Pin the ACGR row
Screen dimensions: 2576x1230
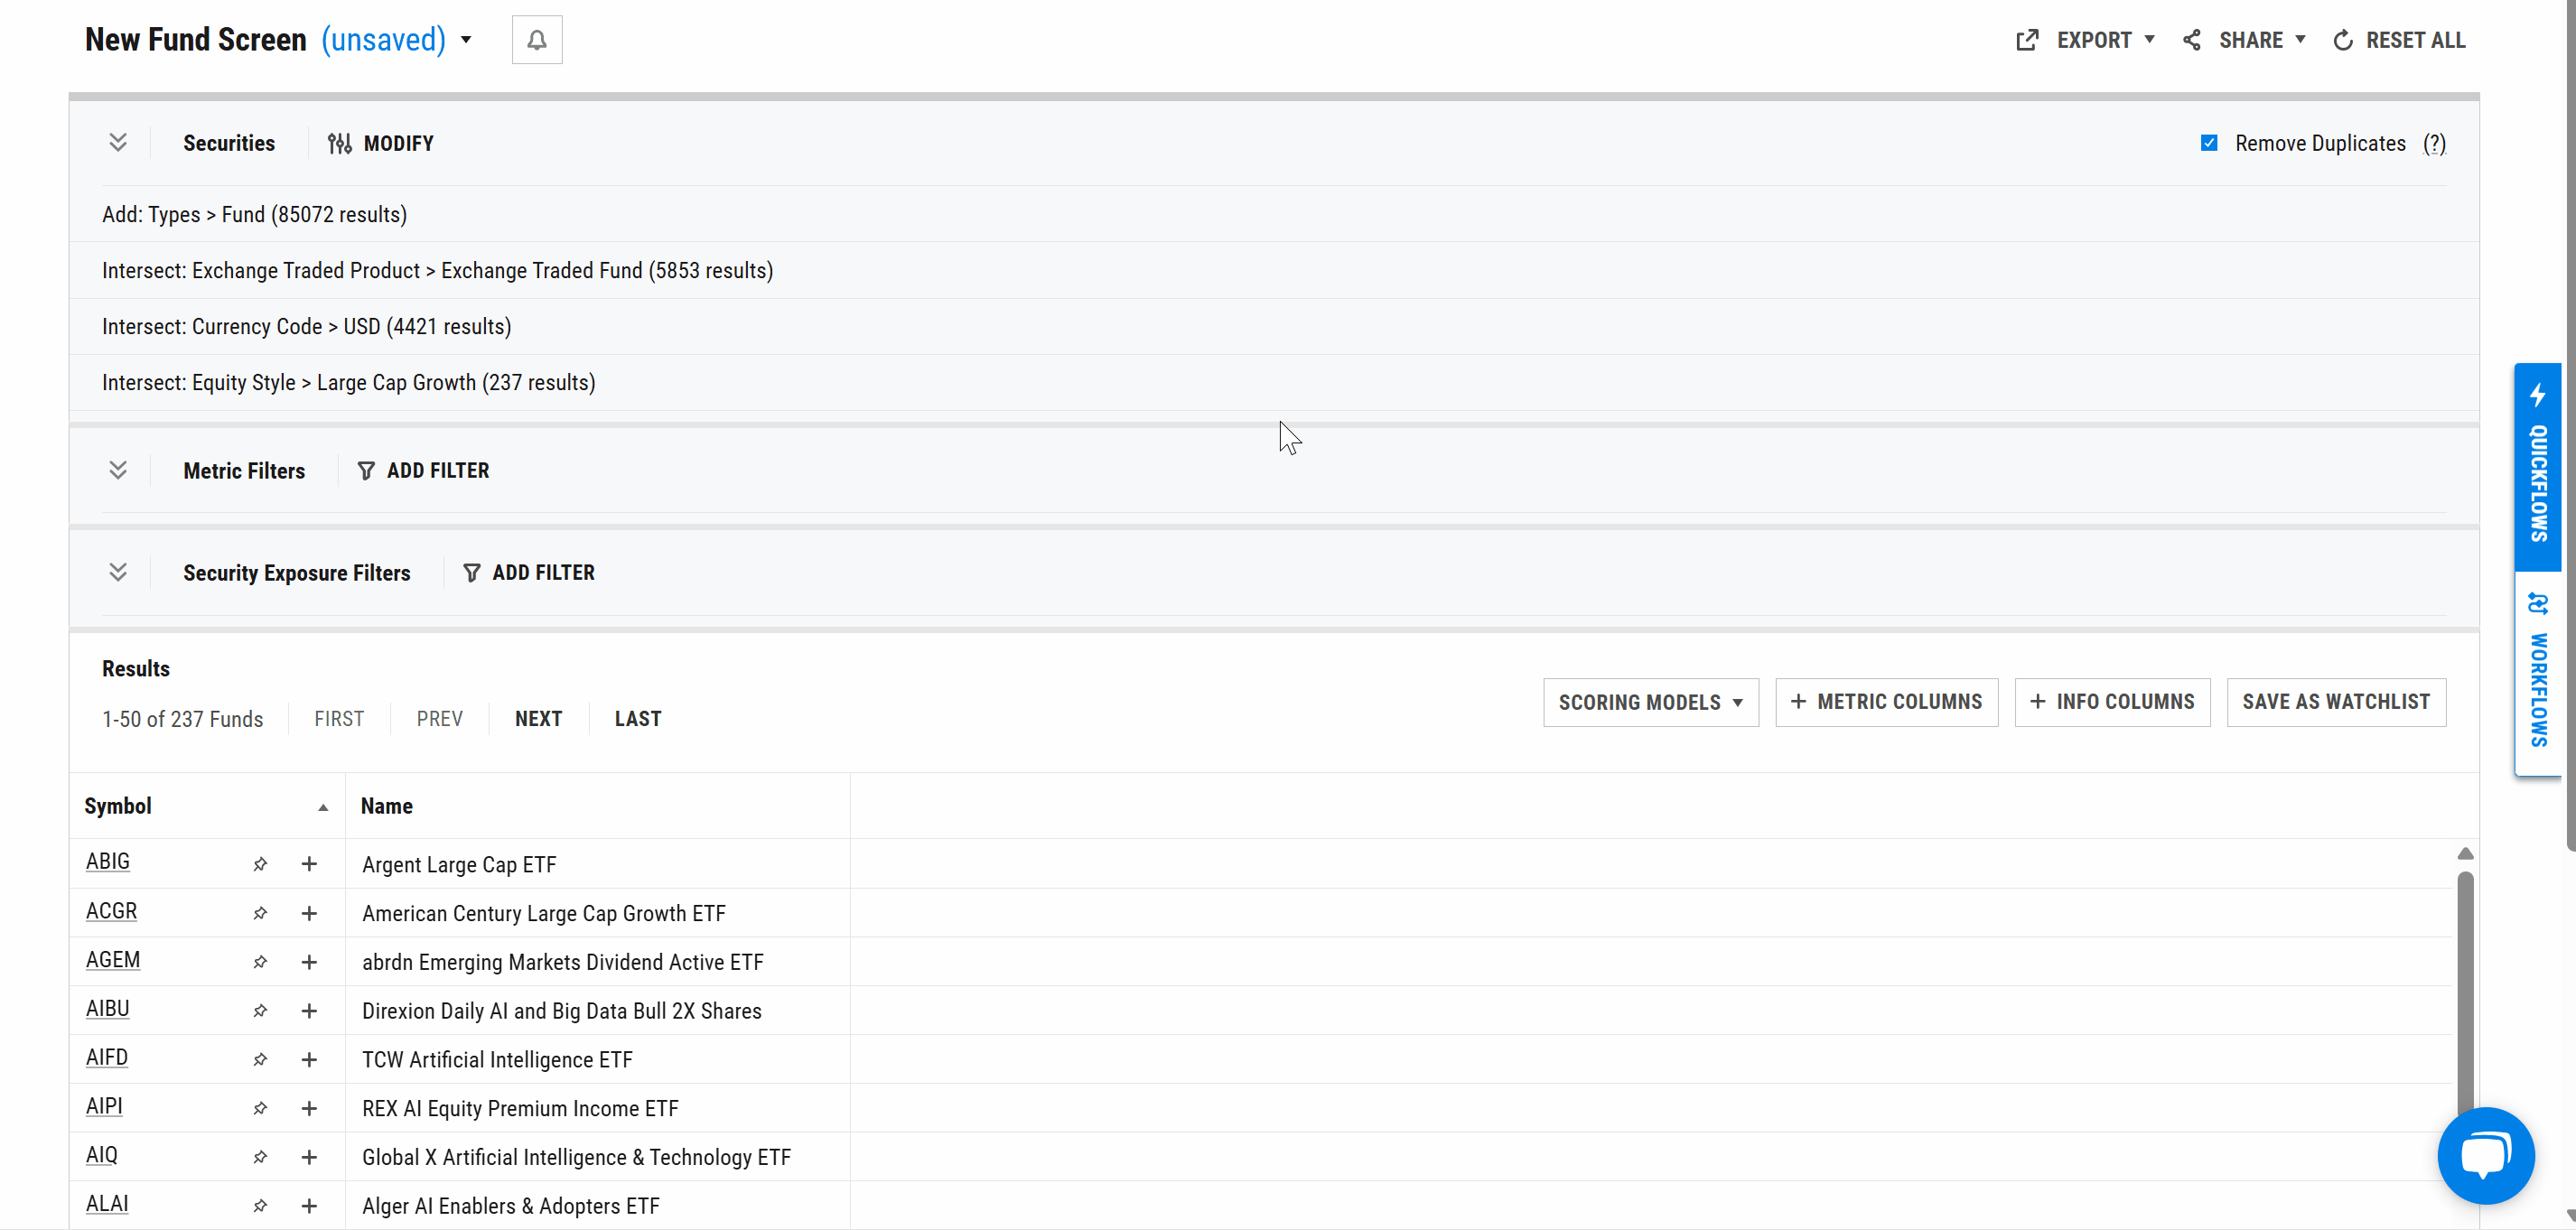[x=260, y=913]
